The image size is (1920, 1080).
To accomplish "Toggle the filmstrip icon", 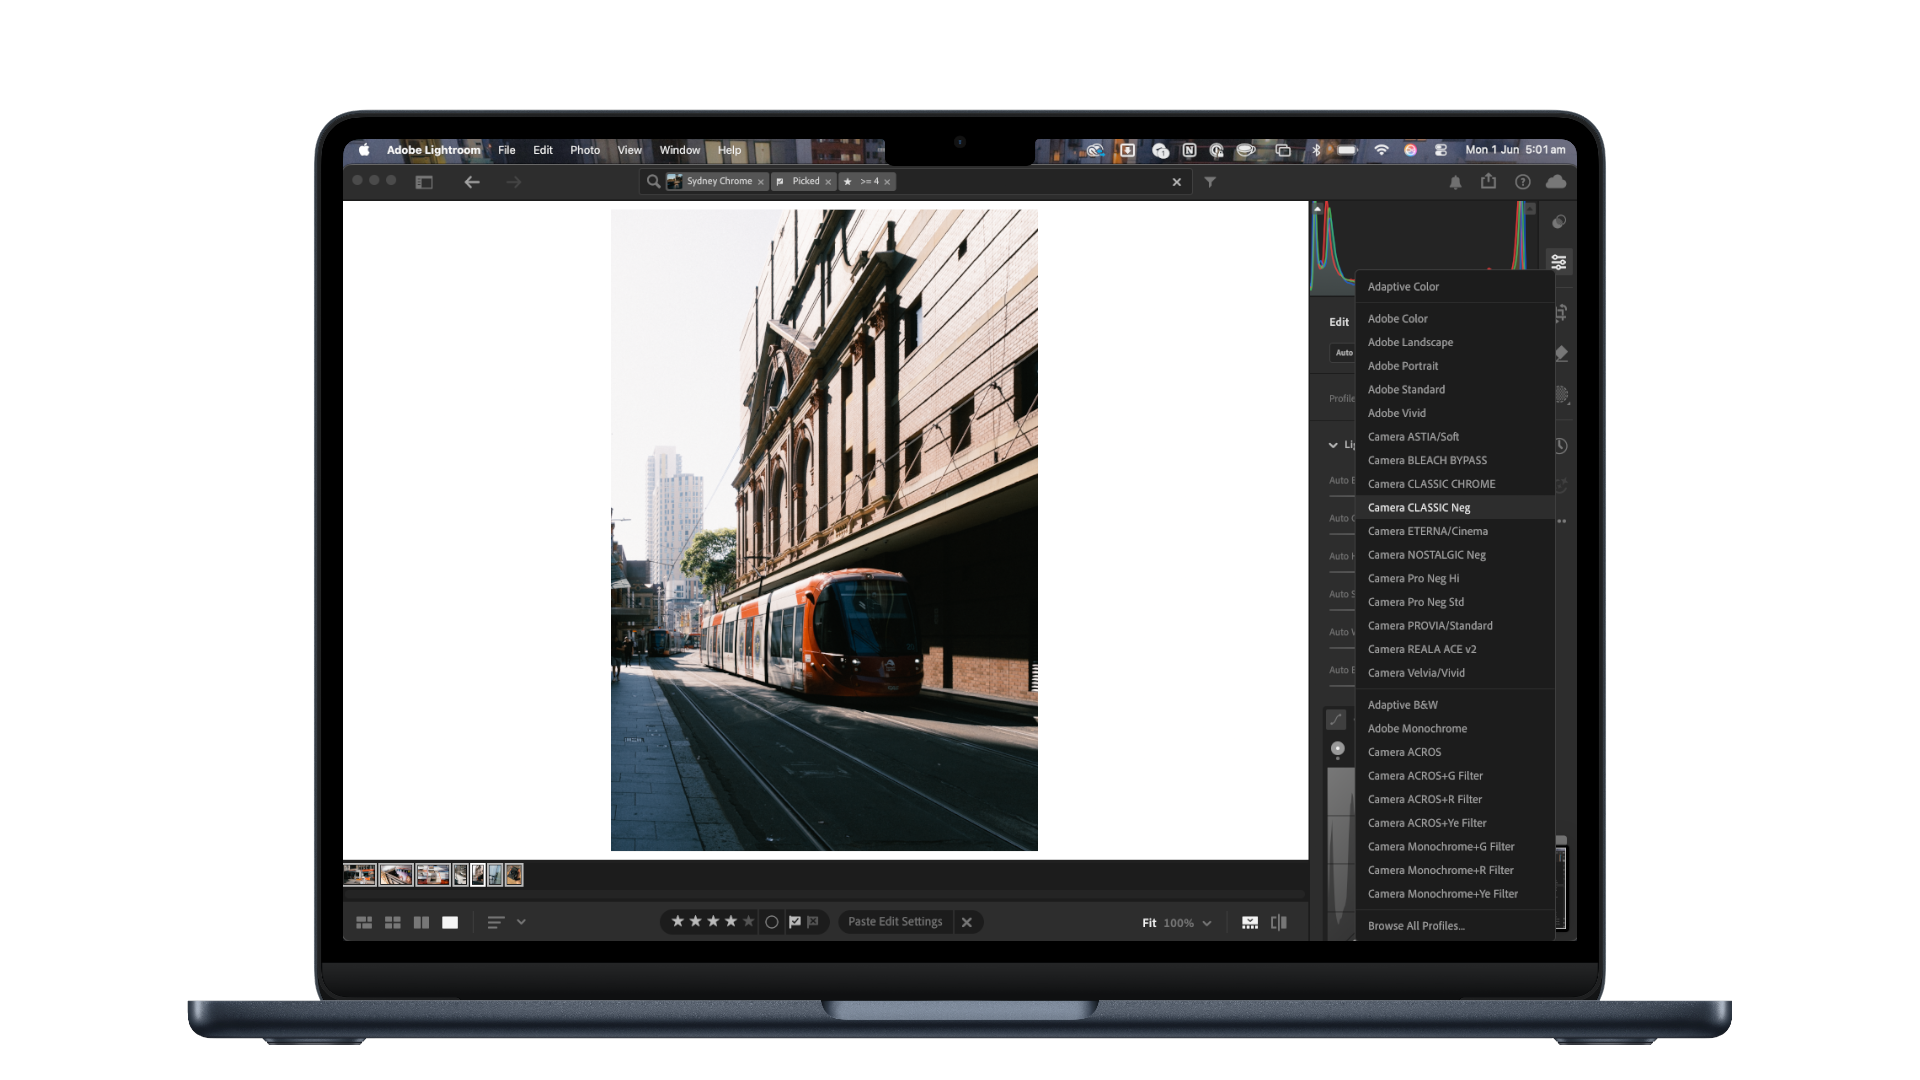I will (x=1250, y=923).
